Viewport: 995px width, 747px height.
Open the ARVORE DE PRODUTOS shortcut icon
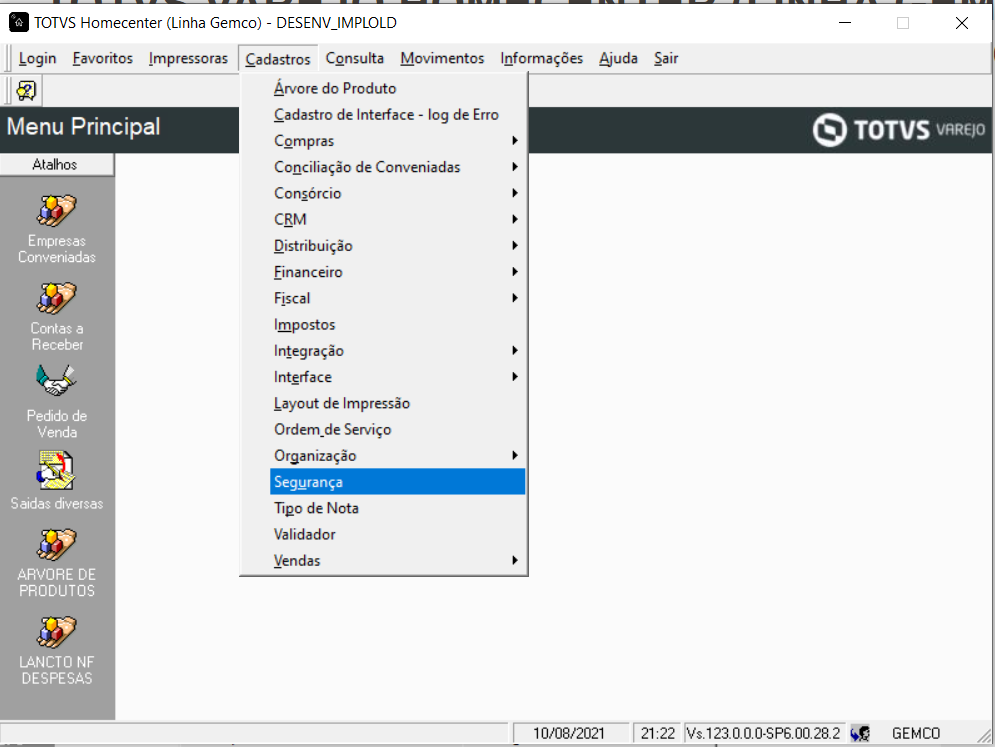coord(56,544)
